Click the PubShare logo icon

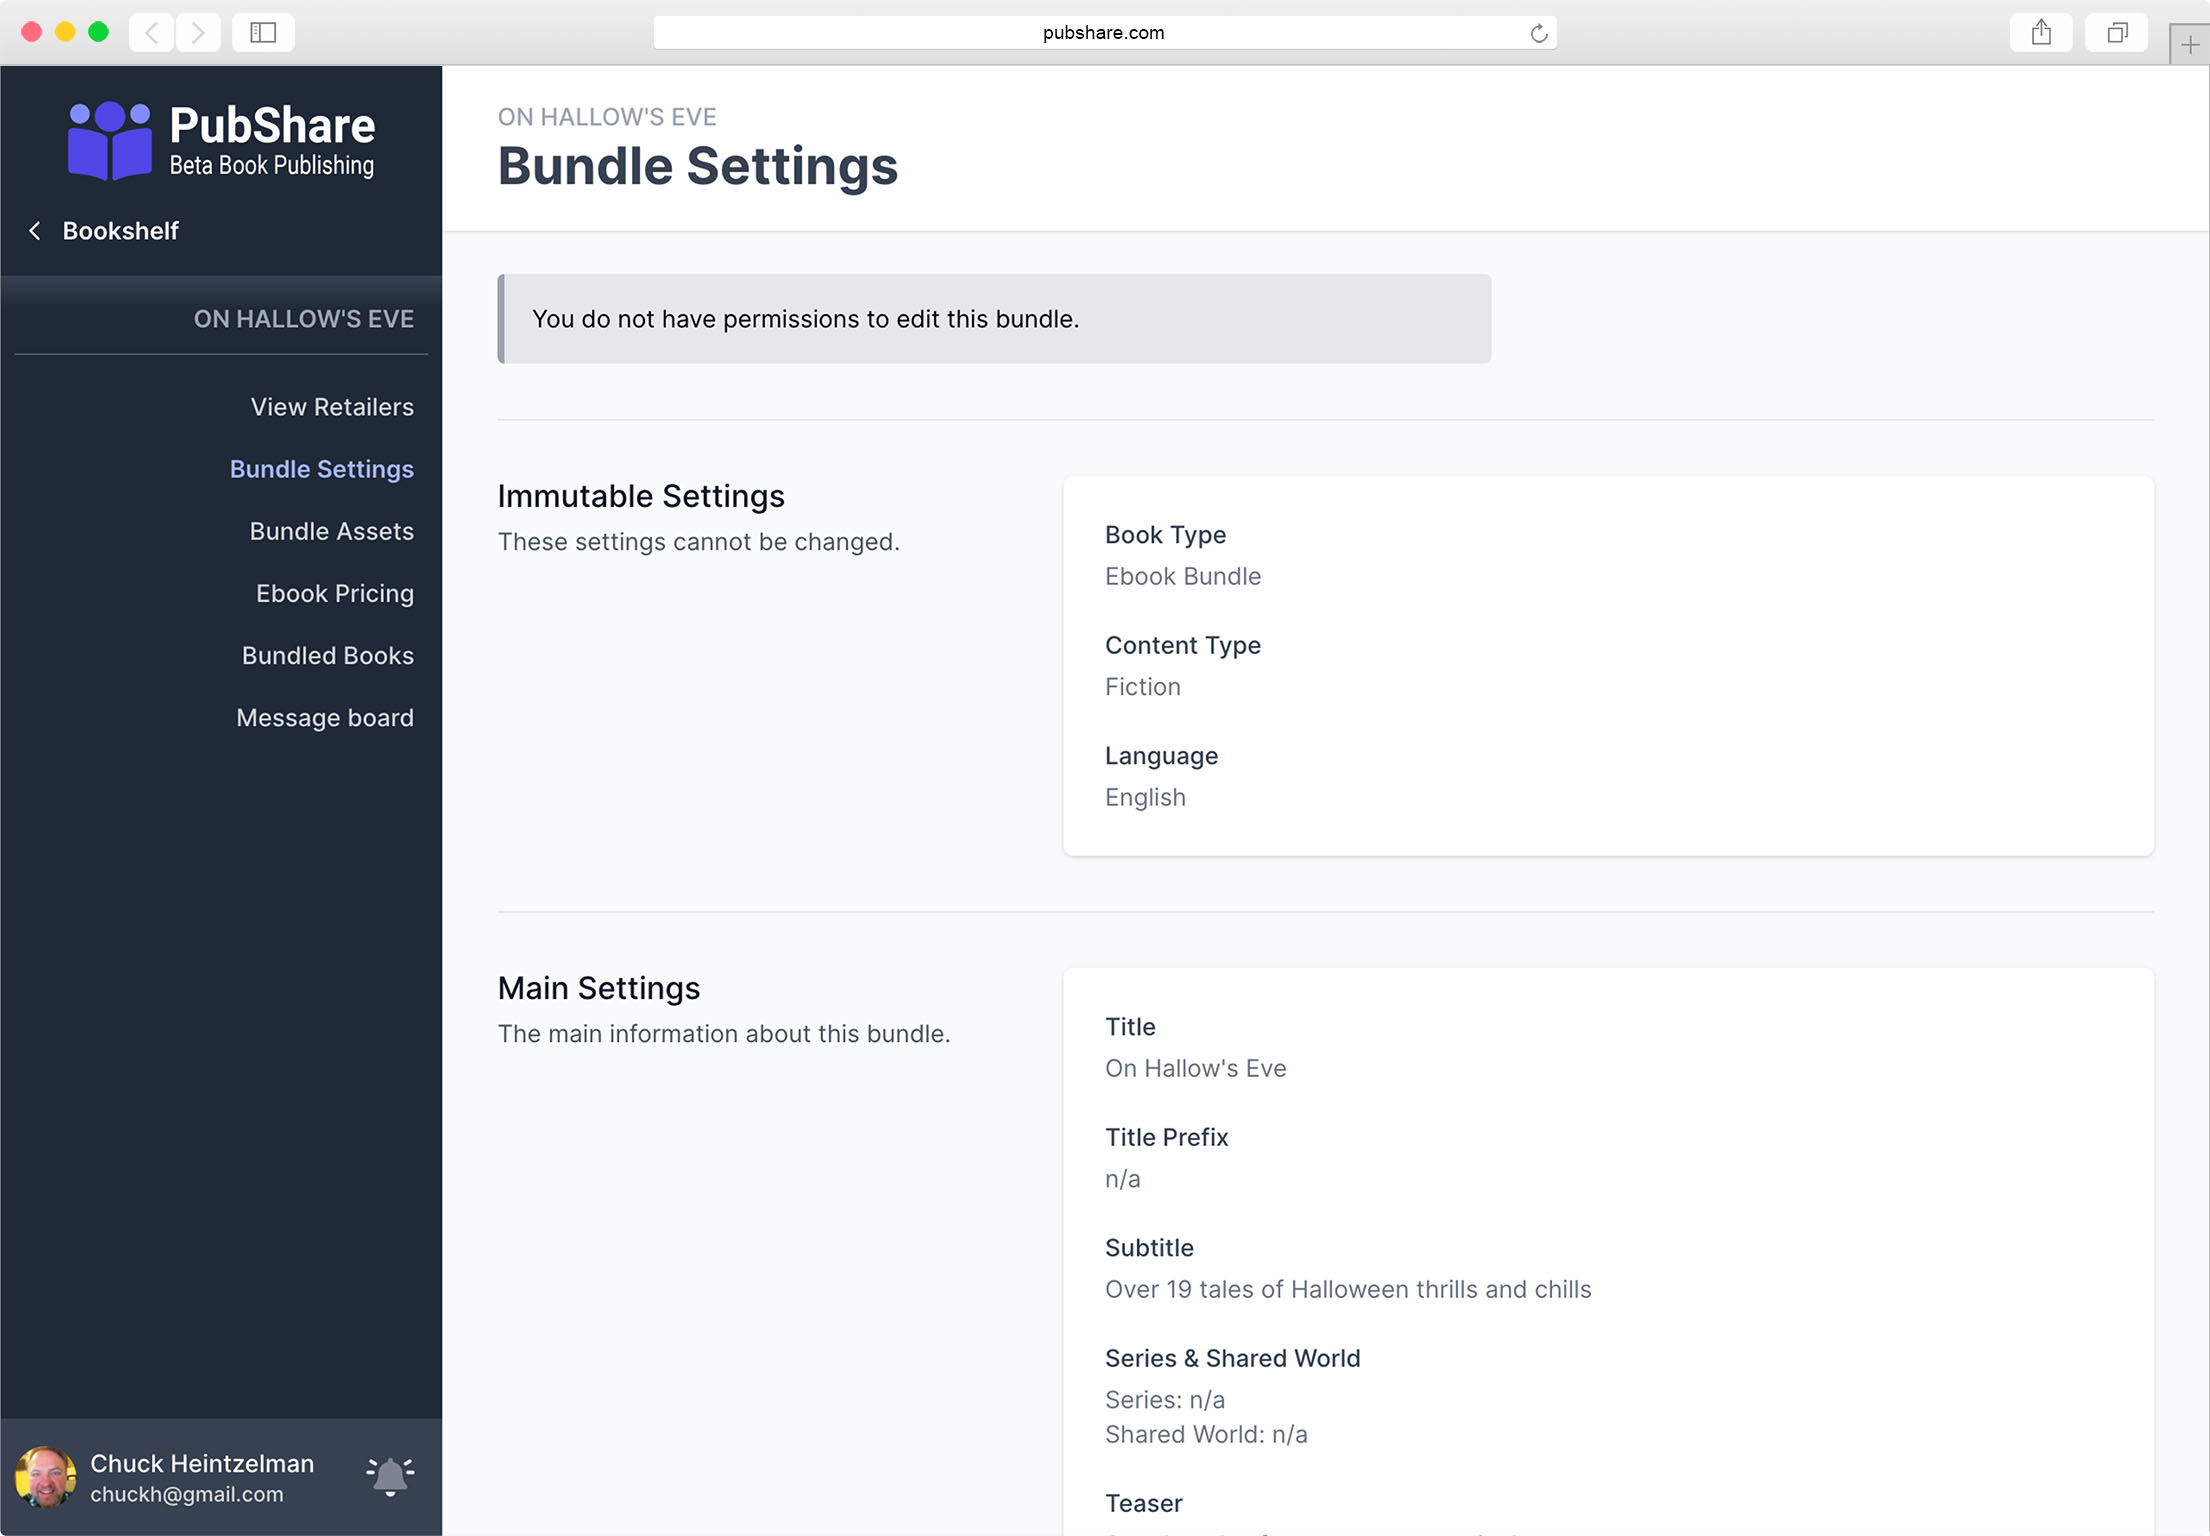point(106,141)
